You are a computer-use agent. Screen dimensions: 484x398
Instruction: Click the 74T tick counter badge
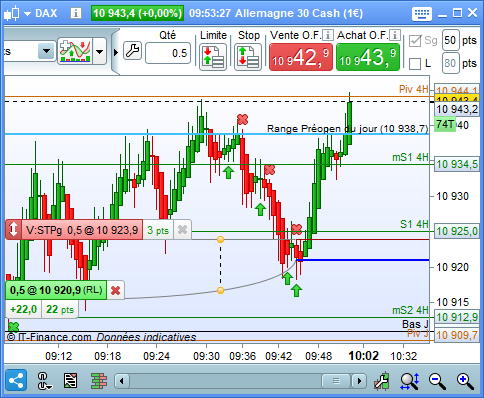(x=445, y=124)
